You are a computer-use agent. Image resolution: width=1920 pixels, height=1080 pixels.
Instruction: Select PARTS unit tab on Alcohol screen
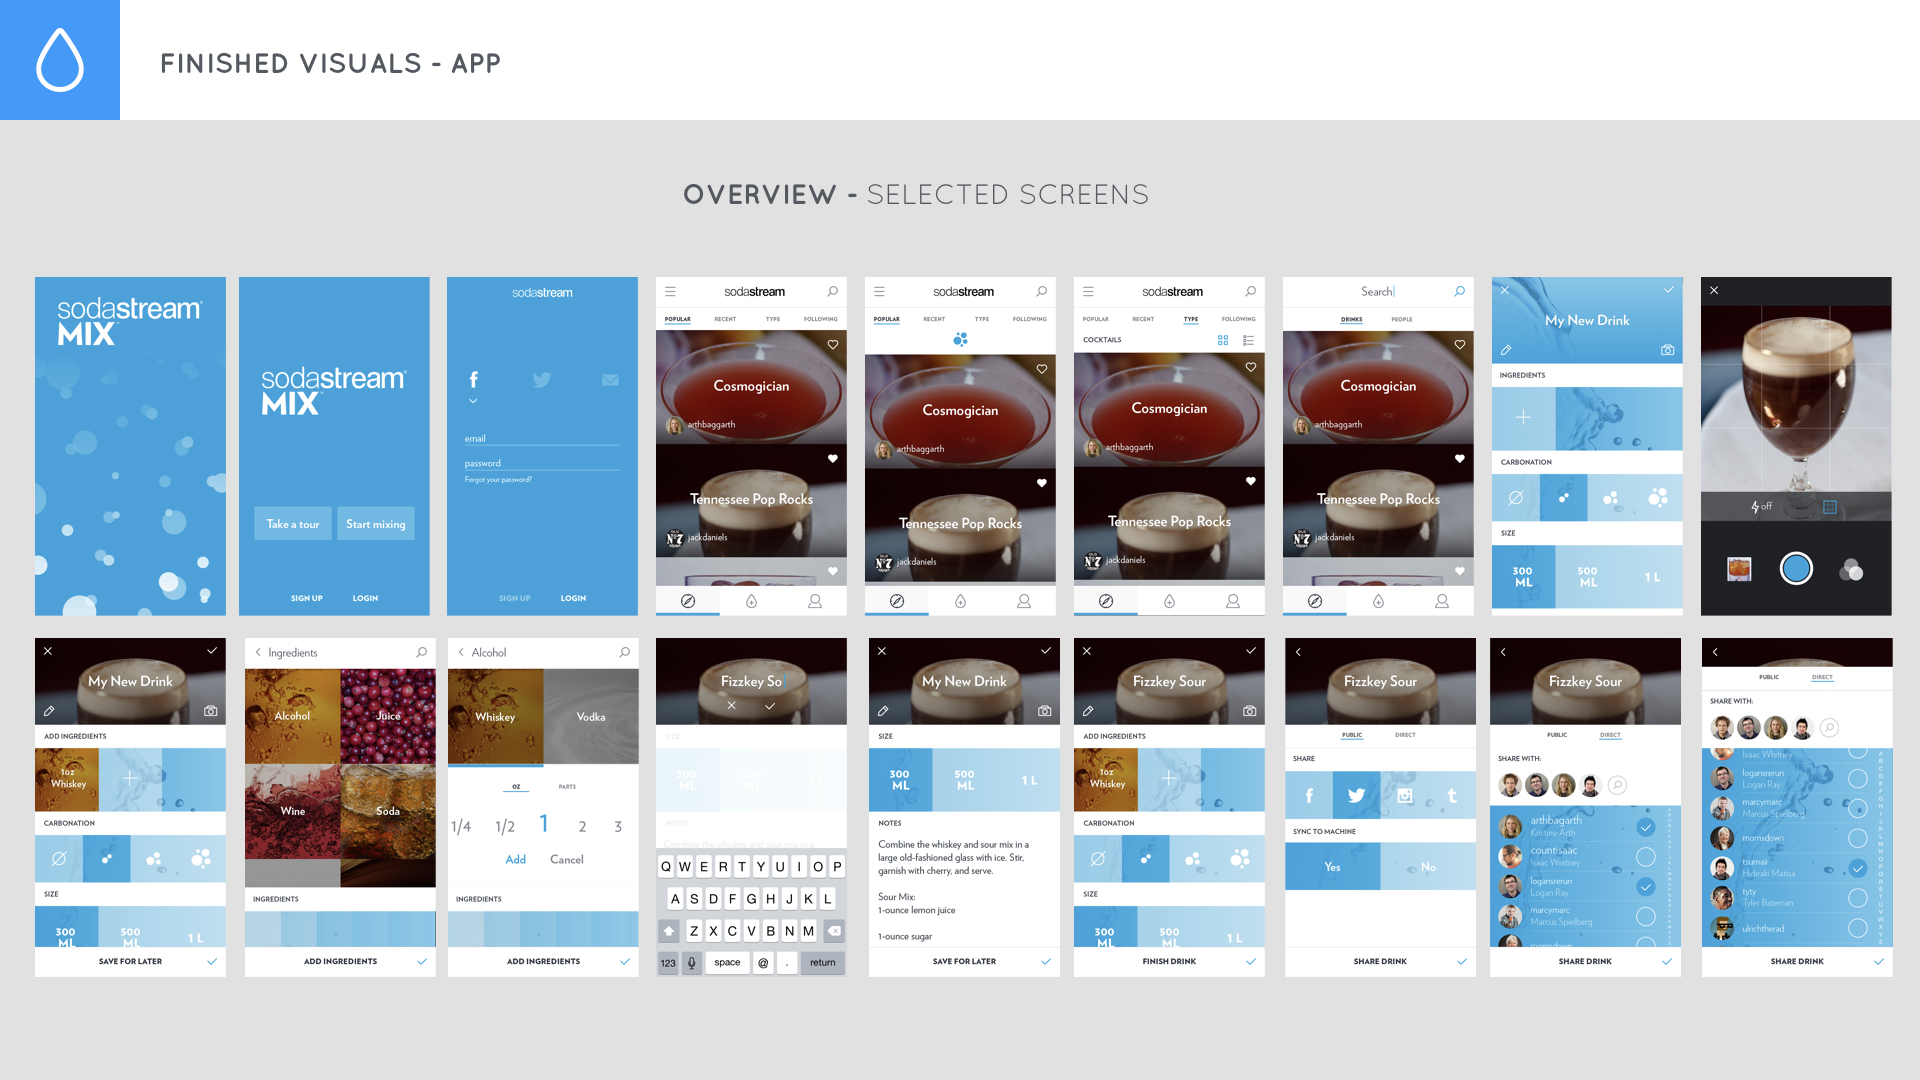coord(567,787)
